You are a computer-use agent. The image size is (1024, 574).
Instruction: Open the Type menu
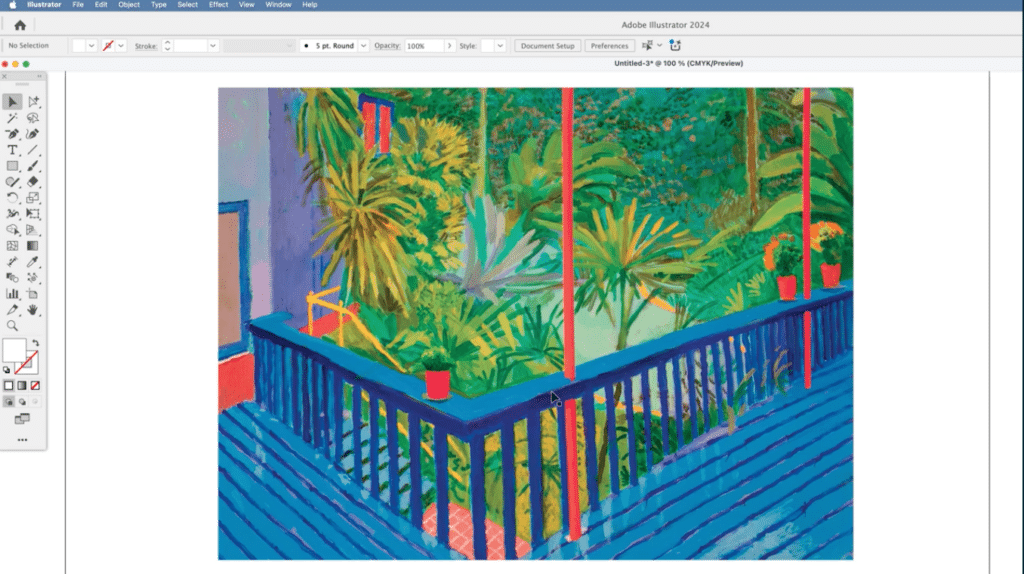point(159,5)
